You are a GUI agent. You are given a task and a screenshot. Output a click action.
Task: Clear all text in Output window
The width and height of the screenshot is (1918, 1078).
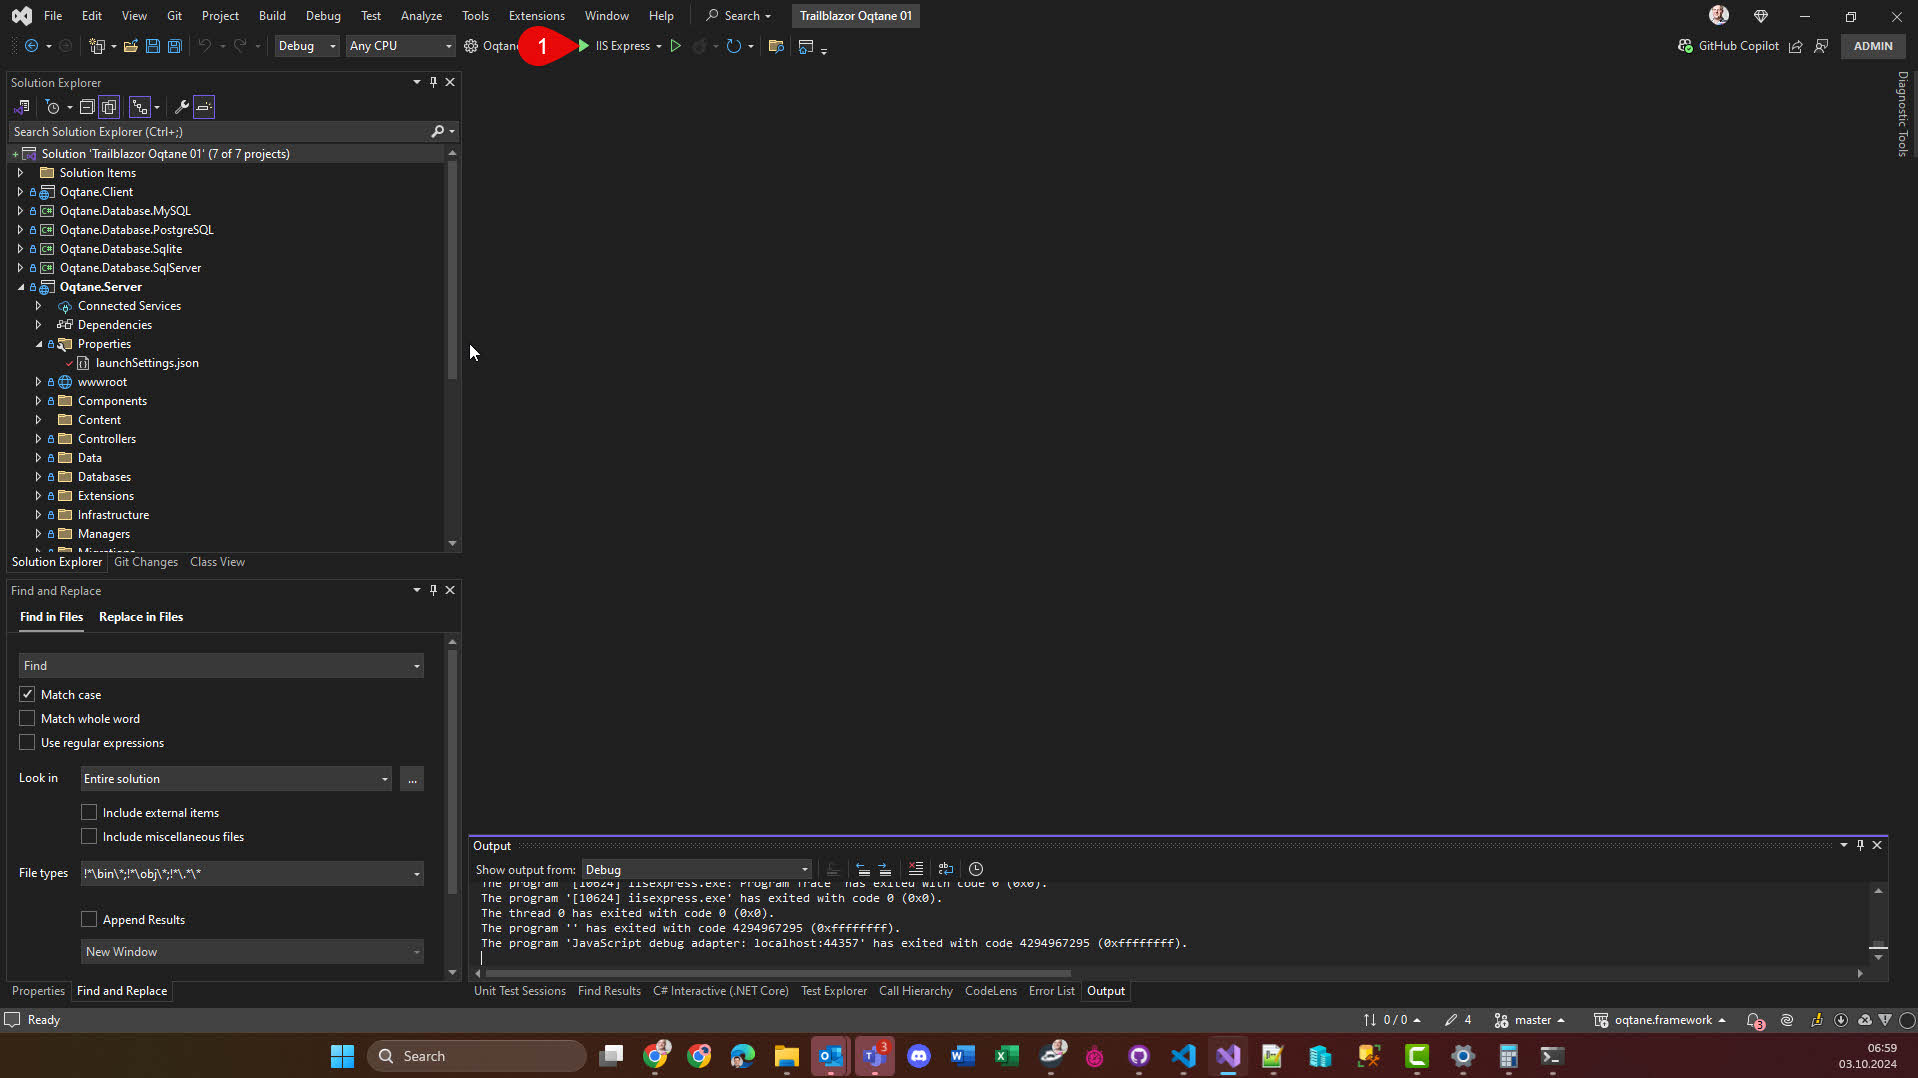tap(915, 869)
